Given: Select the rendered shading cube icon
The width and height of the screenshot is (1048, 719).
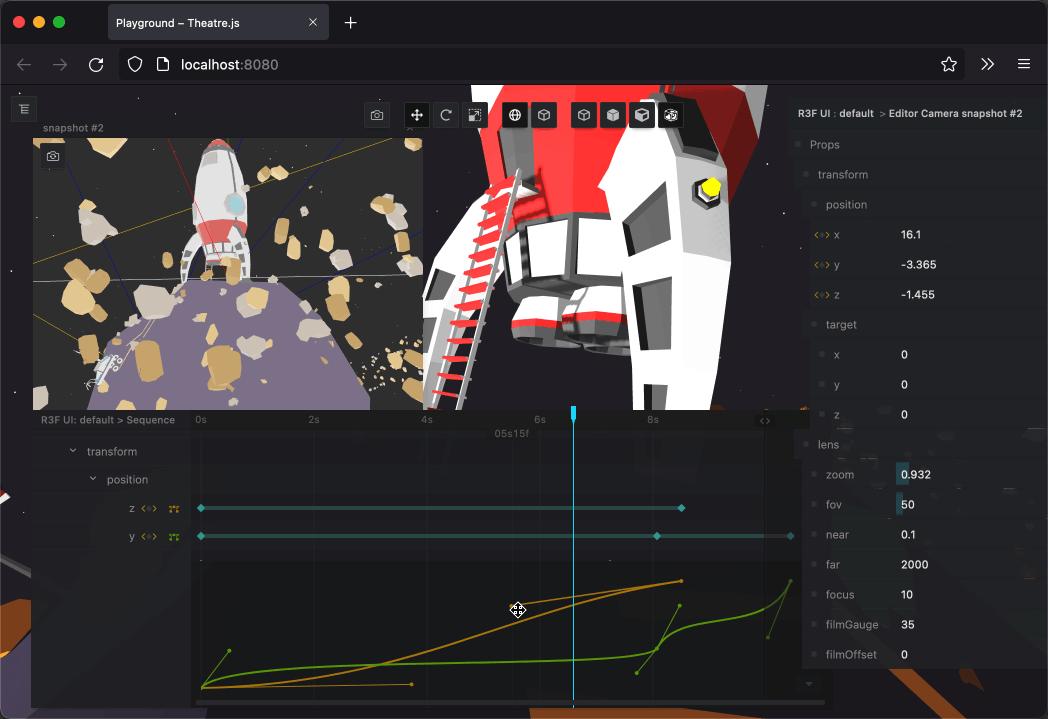Looking at the screenshot, I should tap(642, 115).
